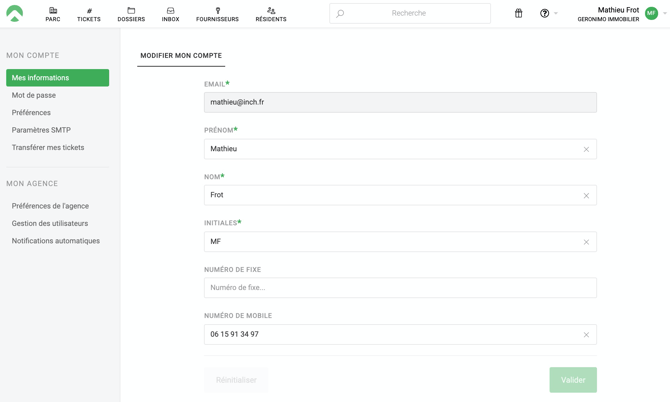Clear the Nom field value
Viewport: 670px width, 402px height.
586,196
